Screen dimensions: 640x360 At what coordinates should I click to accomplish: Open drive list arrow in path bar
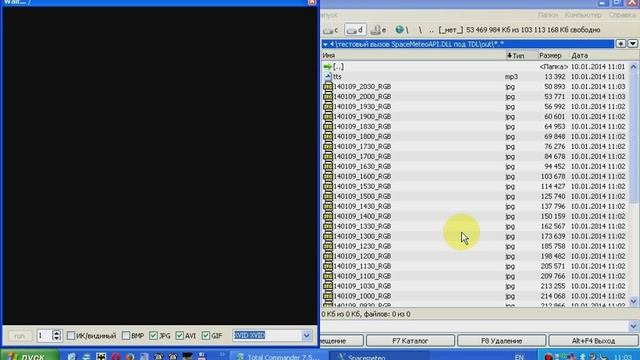[326, 44]
